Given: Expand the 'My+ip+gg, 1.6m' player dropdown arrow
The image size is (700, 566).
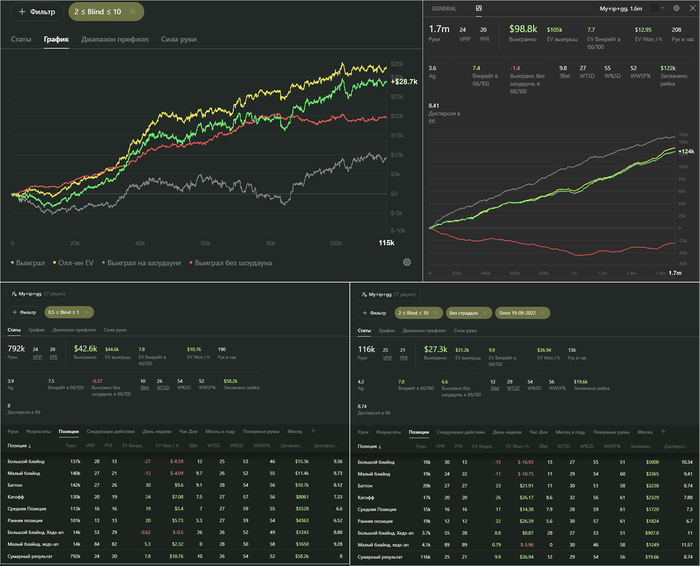Looking at the screenshot, I should (x=662, y=8).
